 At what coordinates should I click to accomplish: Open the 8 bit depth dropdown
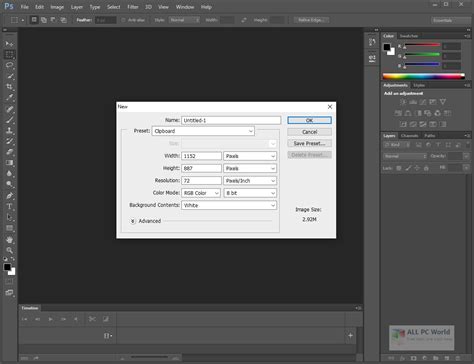tap(250, 193)
